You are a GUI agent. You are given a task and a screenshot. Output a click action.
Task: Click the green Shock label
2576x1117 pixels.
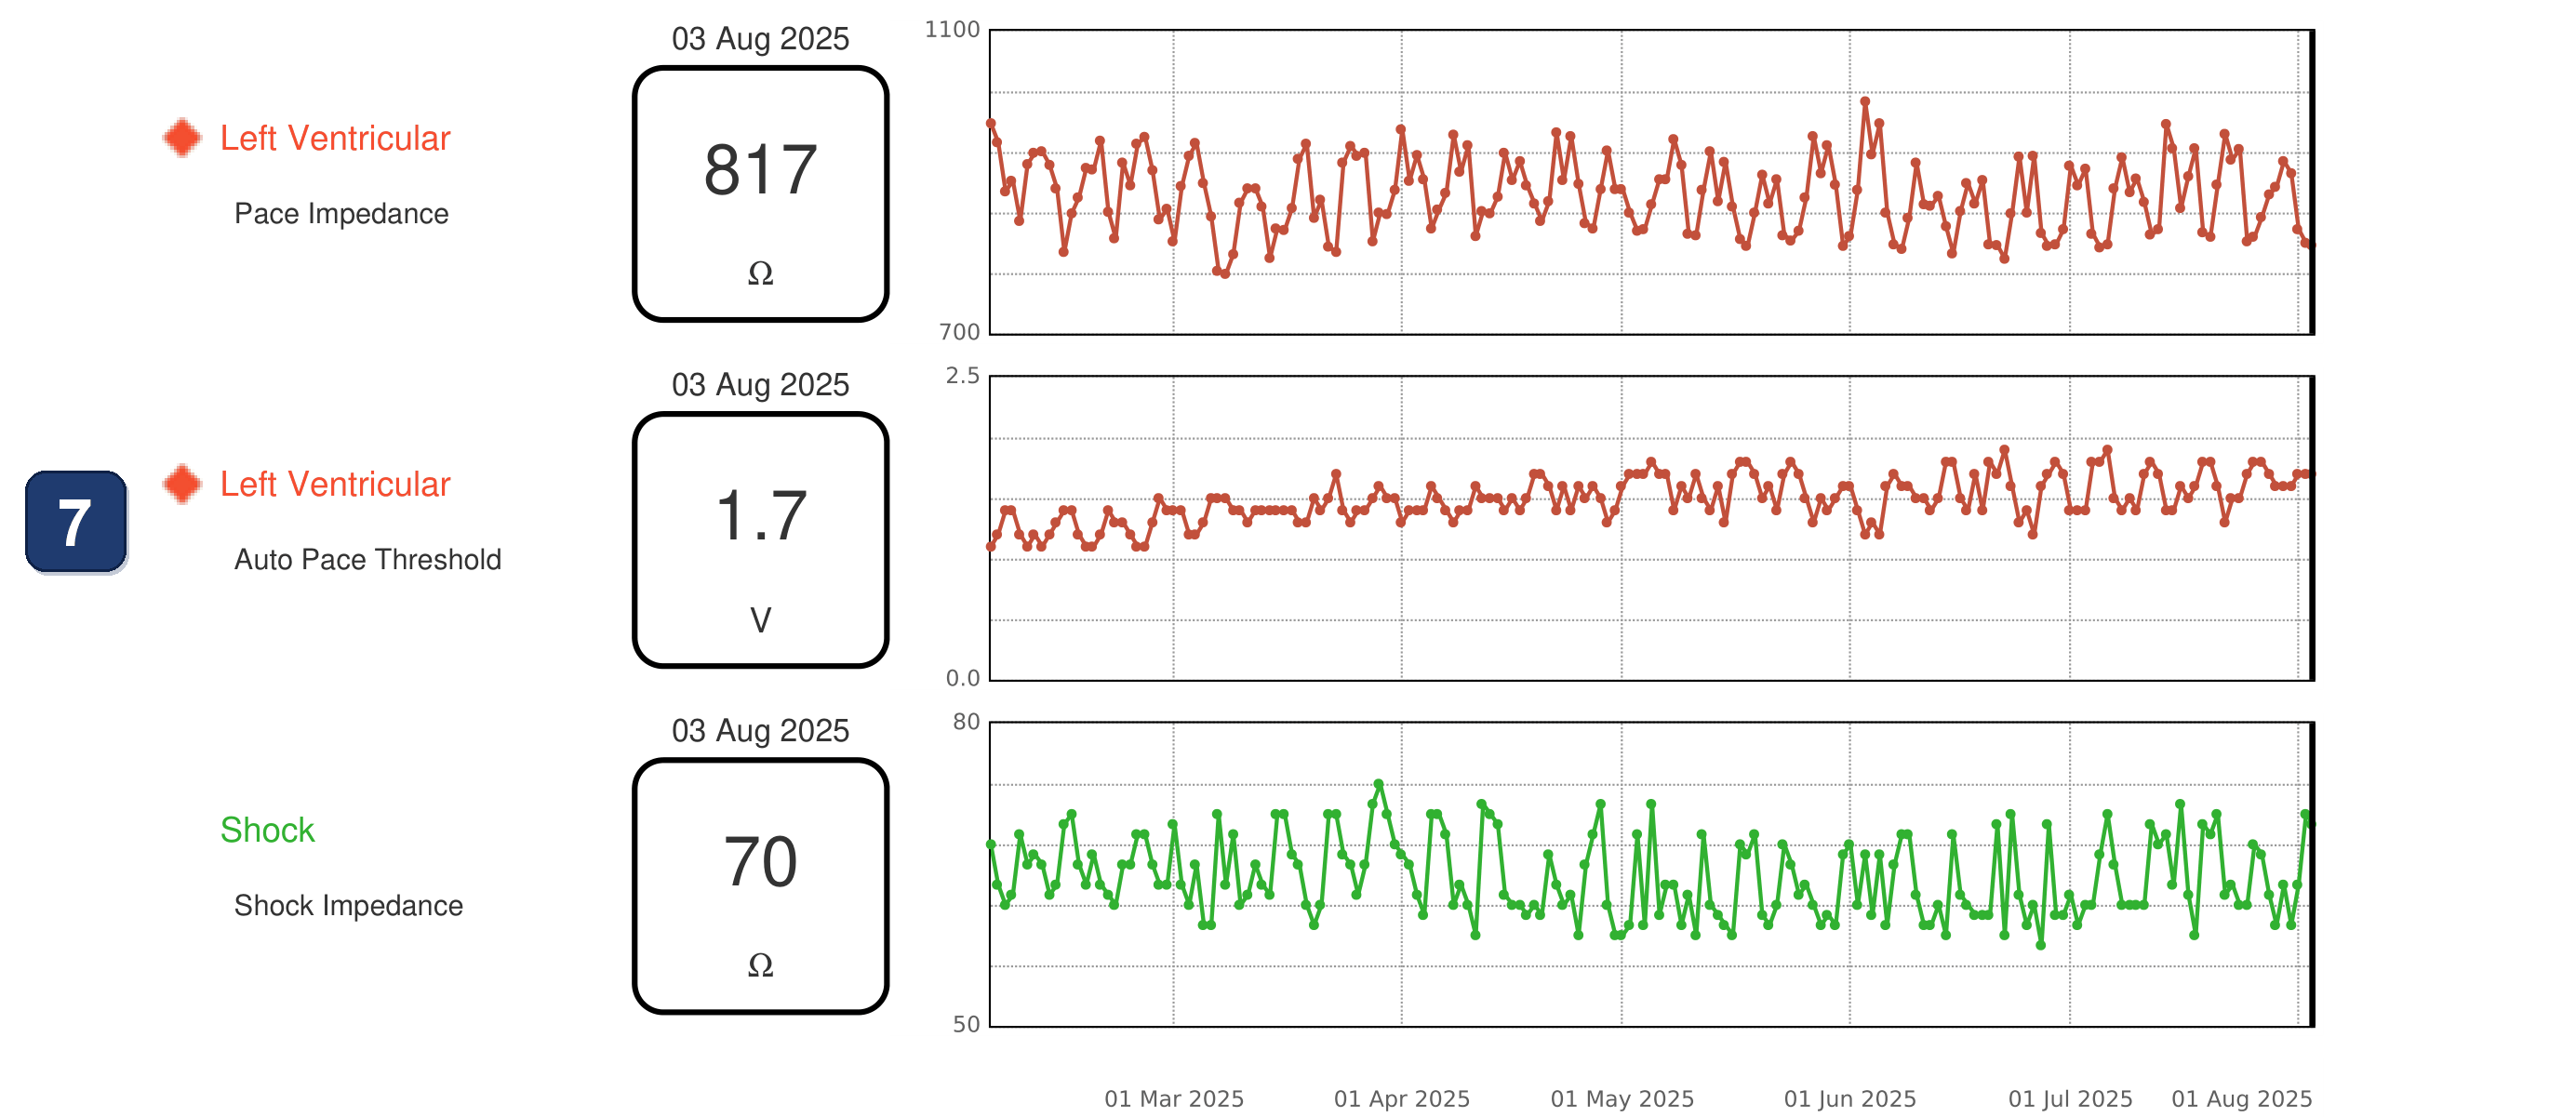point(267,830)
